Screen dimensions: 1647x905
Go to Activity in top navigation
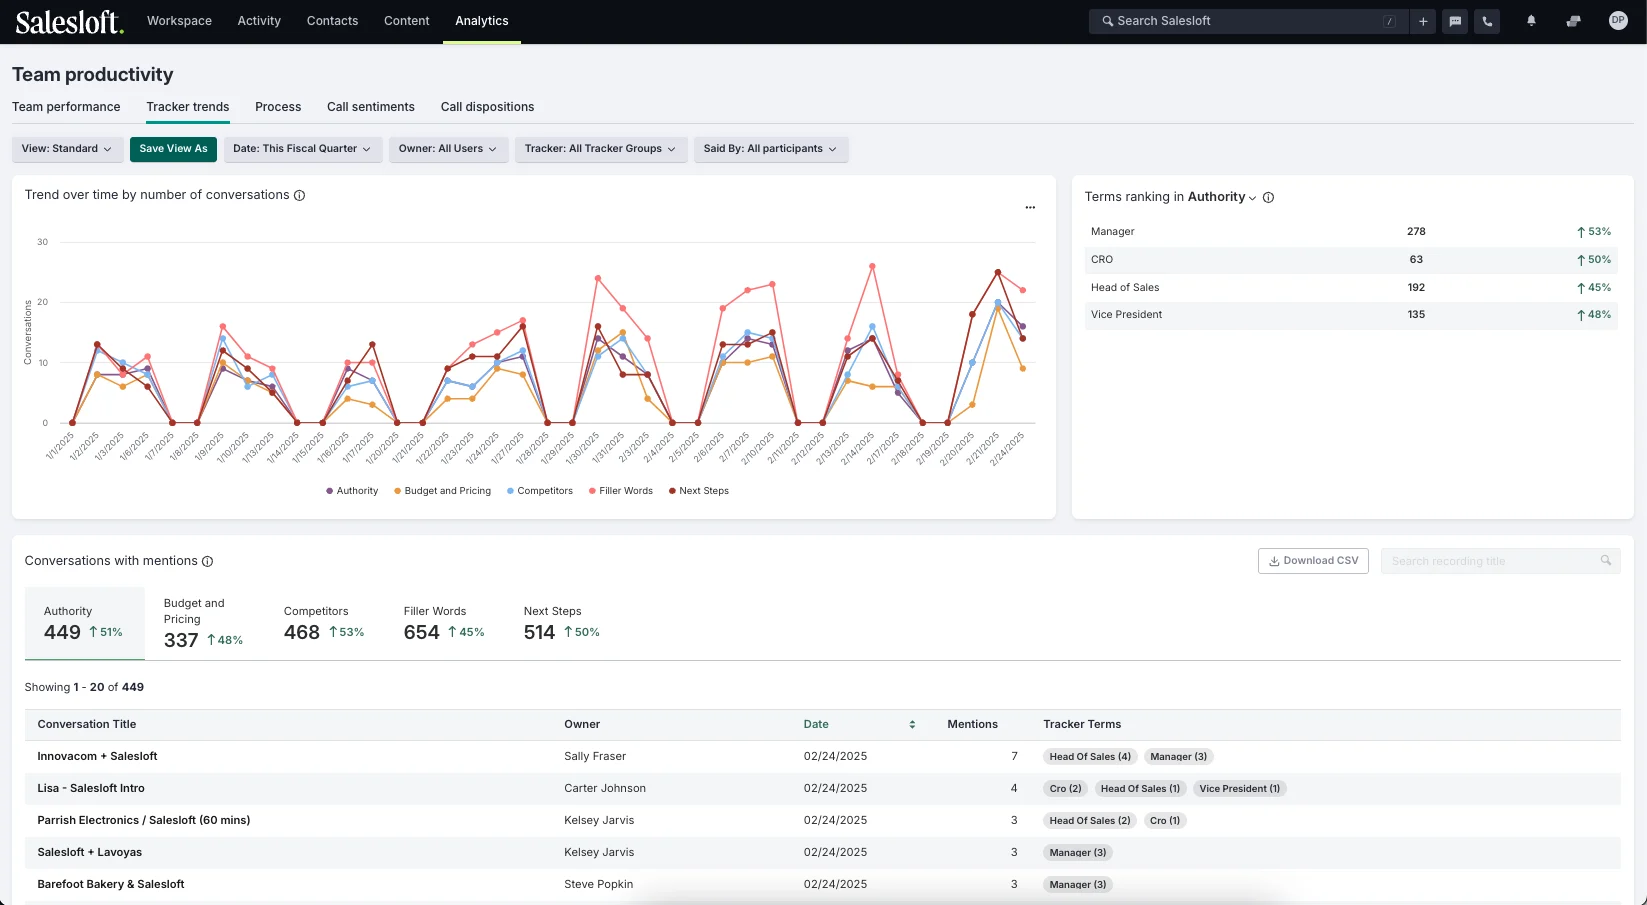259,21
